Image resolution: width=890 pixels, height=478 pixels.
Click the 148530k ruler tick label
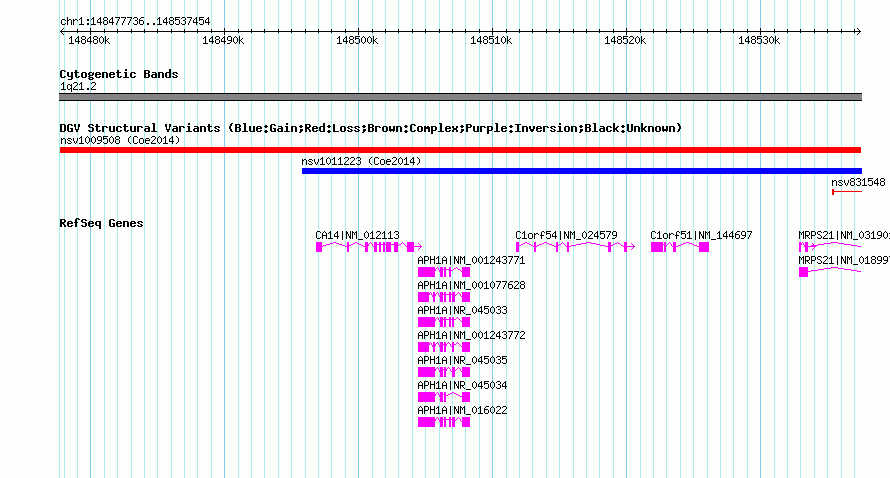pos(759,40)
